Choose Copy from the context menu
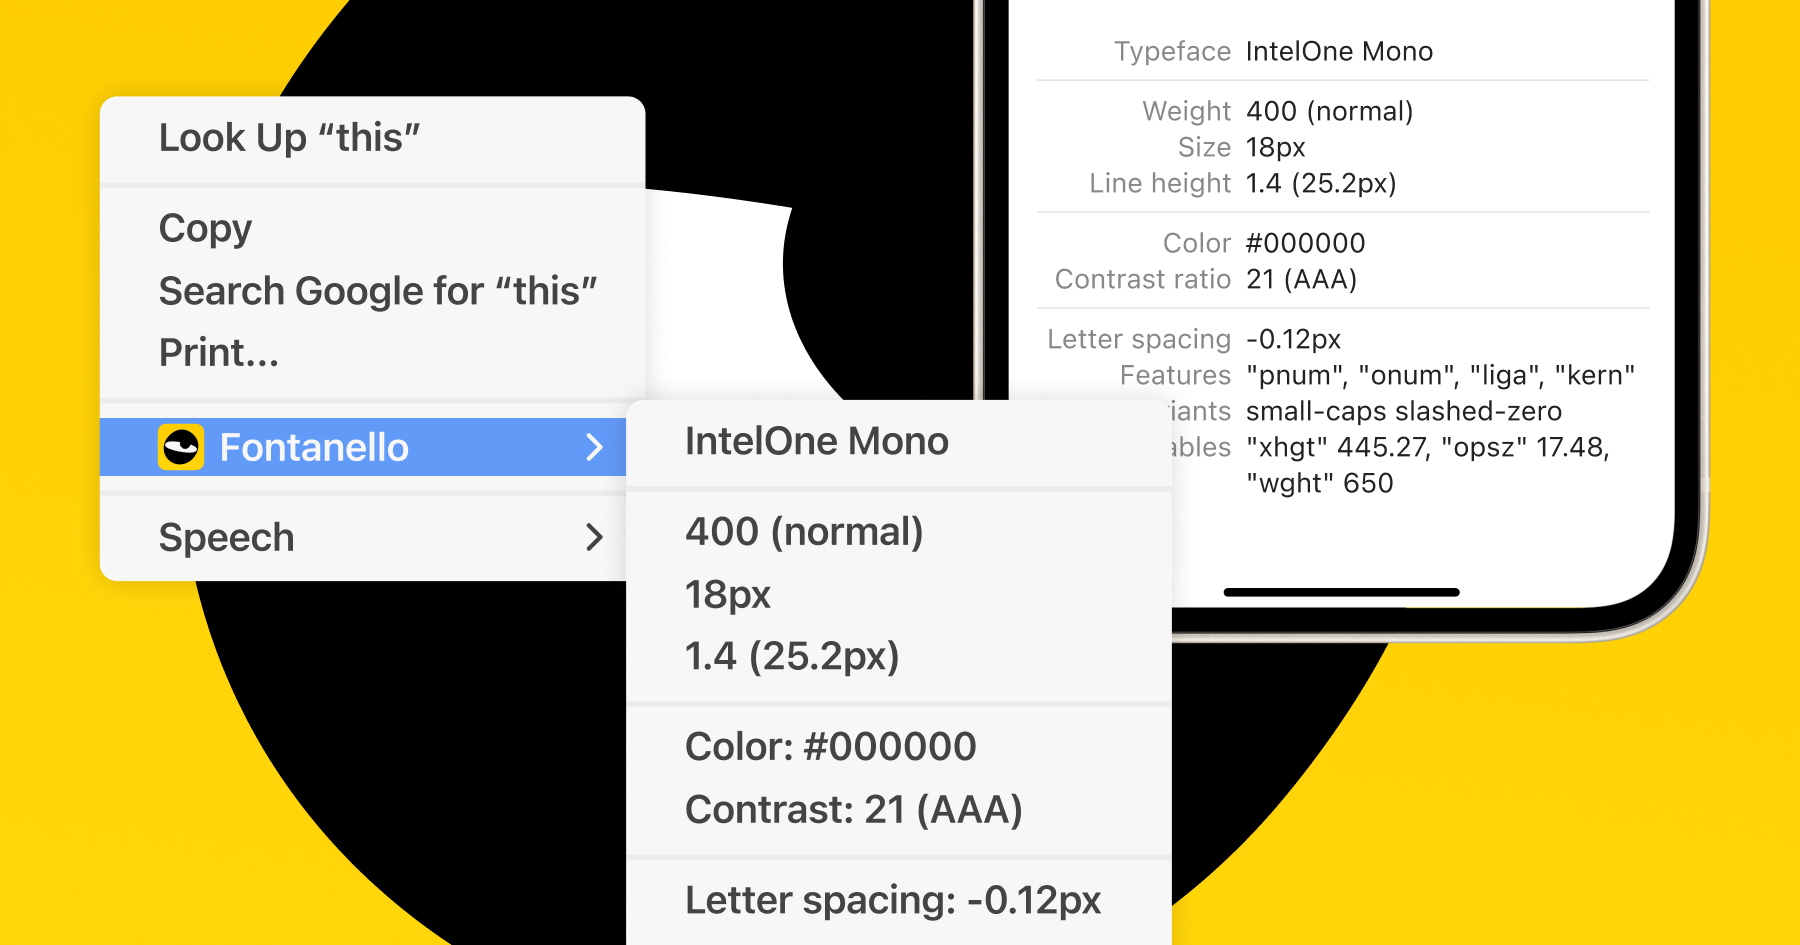The width and height of the screenshot is (1800, 945). 205,228
